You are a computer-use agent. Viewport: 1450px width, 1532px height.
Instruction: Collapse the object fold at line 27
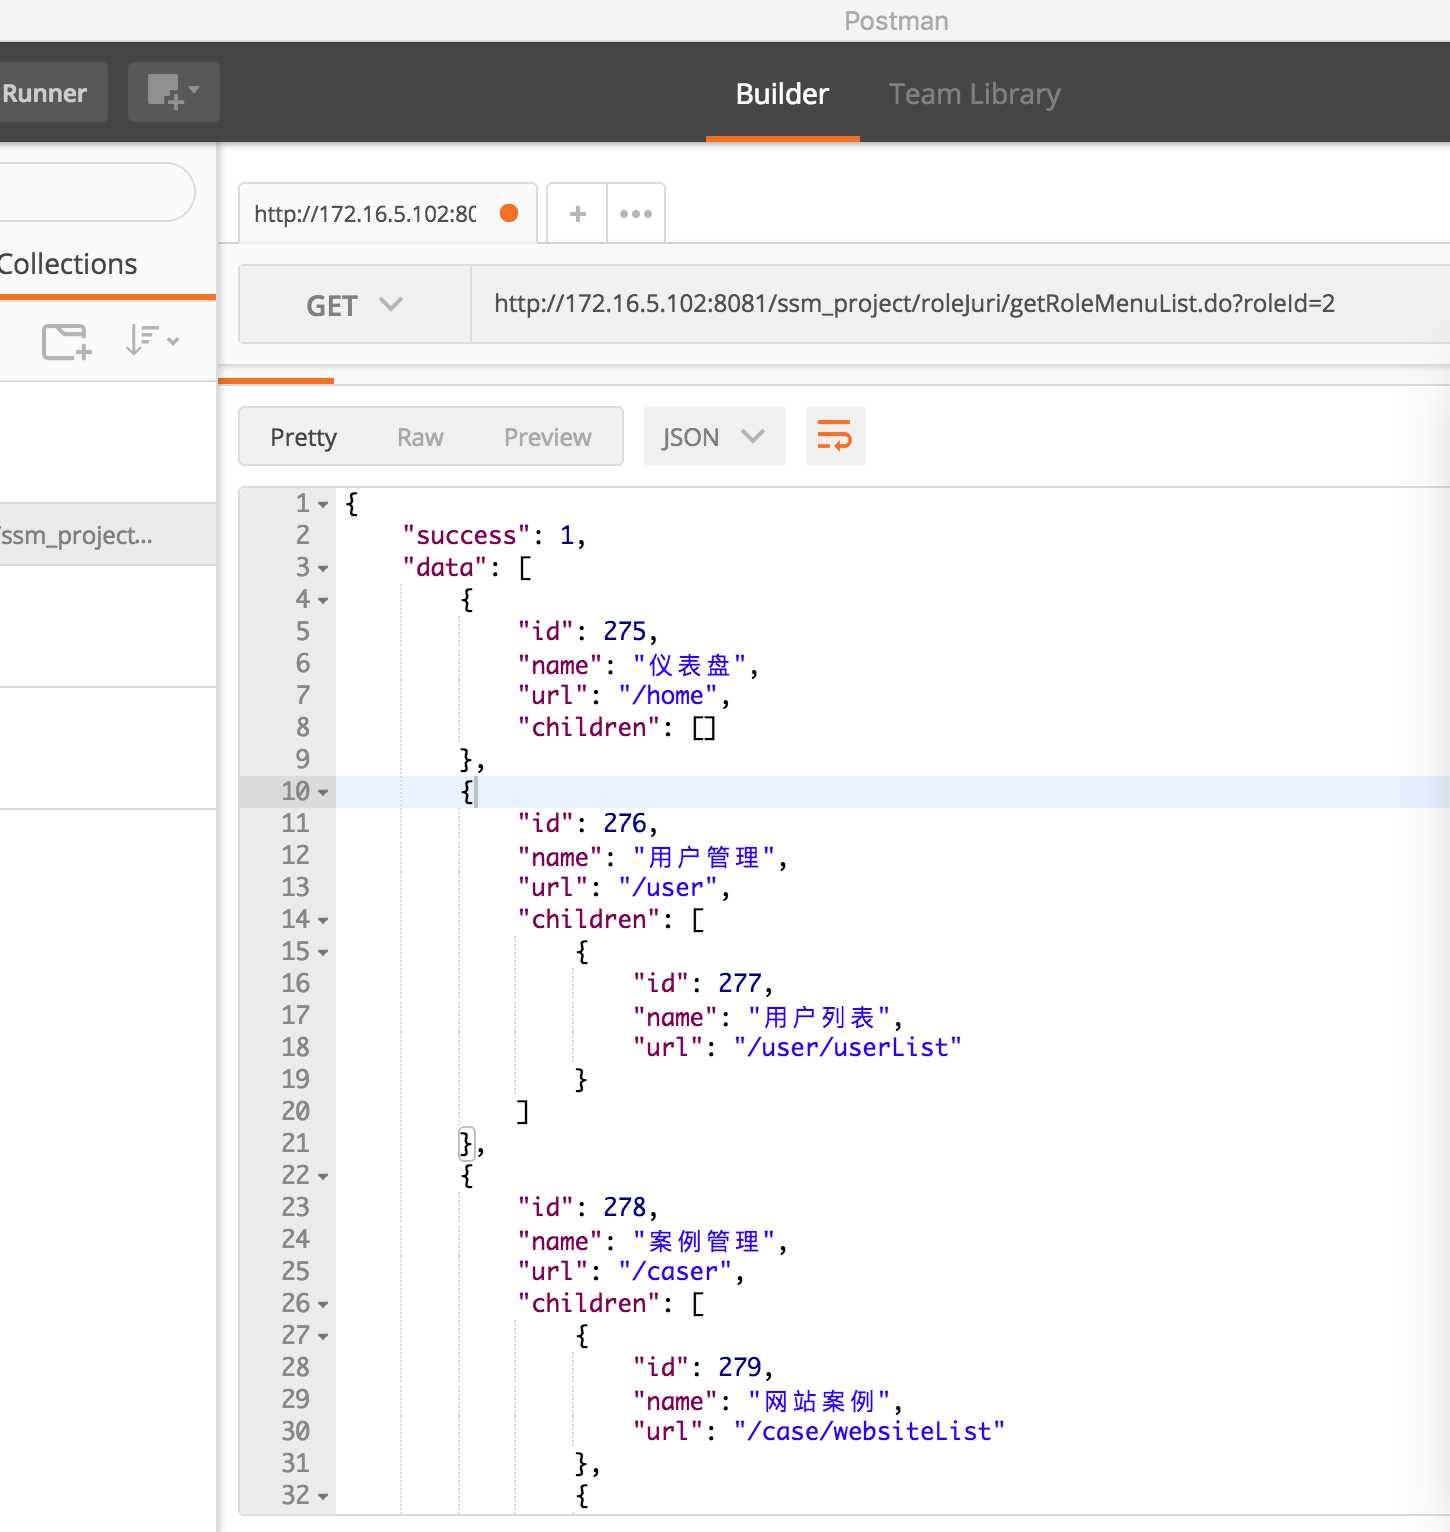tap(323, 1337)
